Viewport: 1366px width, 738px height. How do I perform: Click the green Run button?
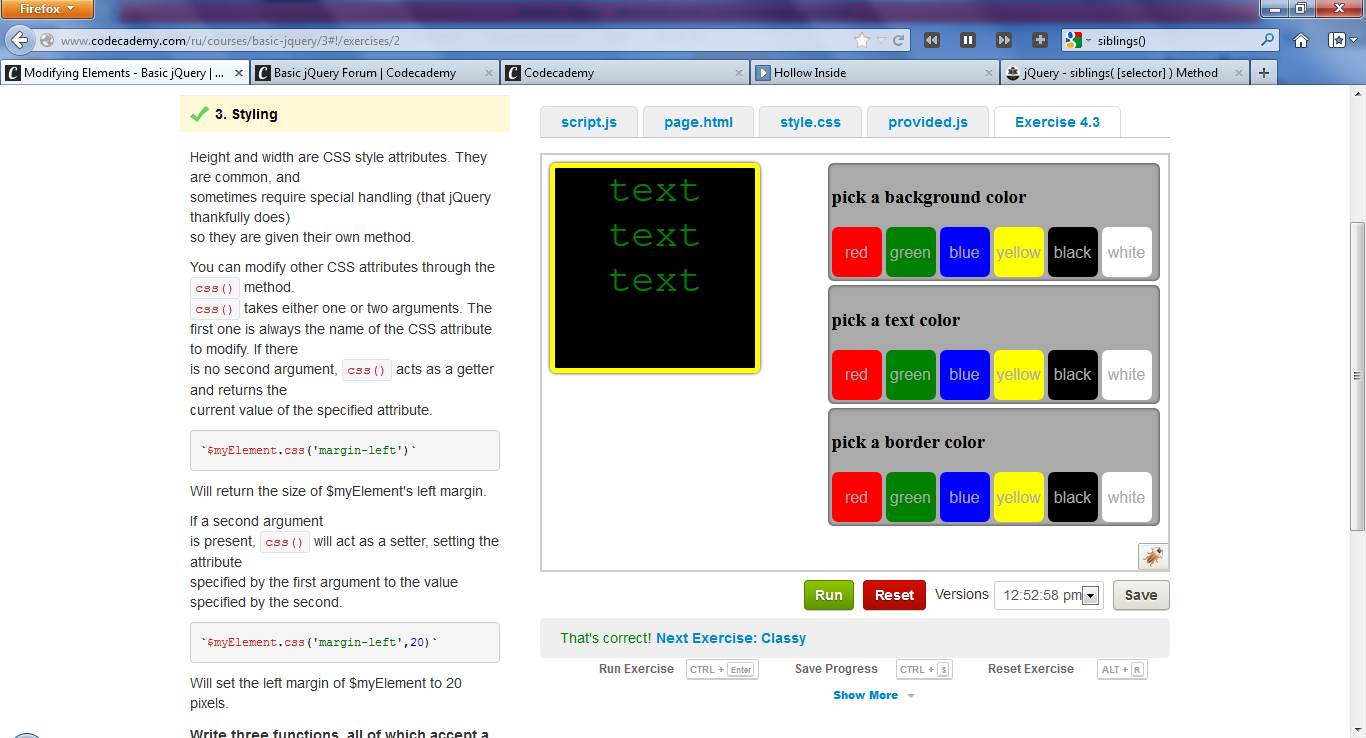click(829, 595)
